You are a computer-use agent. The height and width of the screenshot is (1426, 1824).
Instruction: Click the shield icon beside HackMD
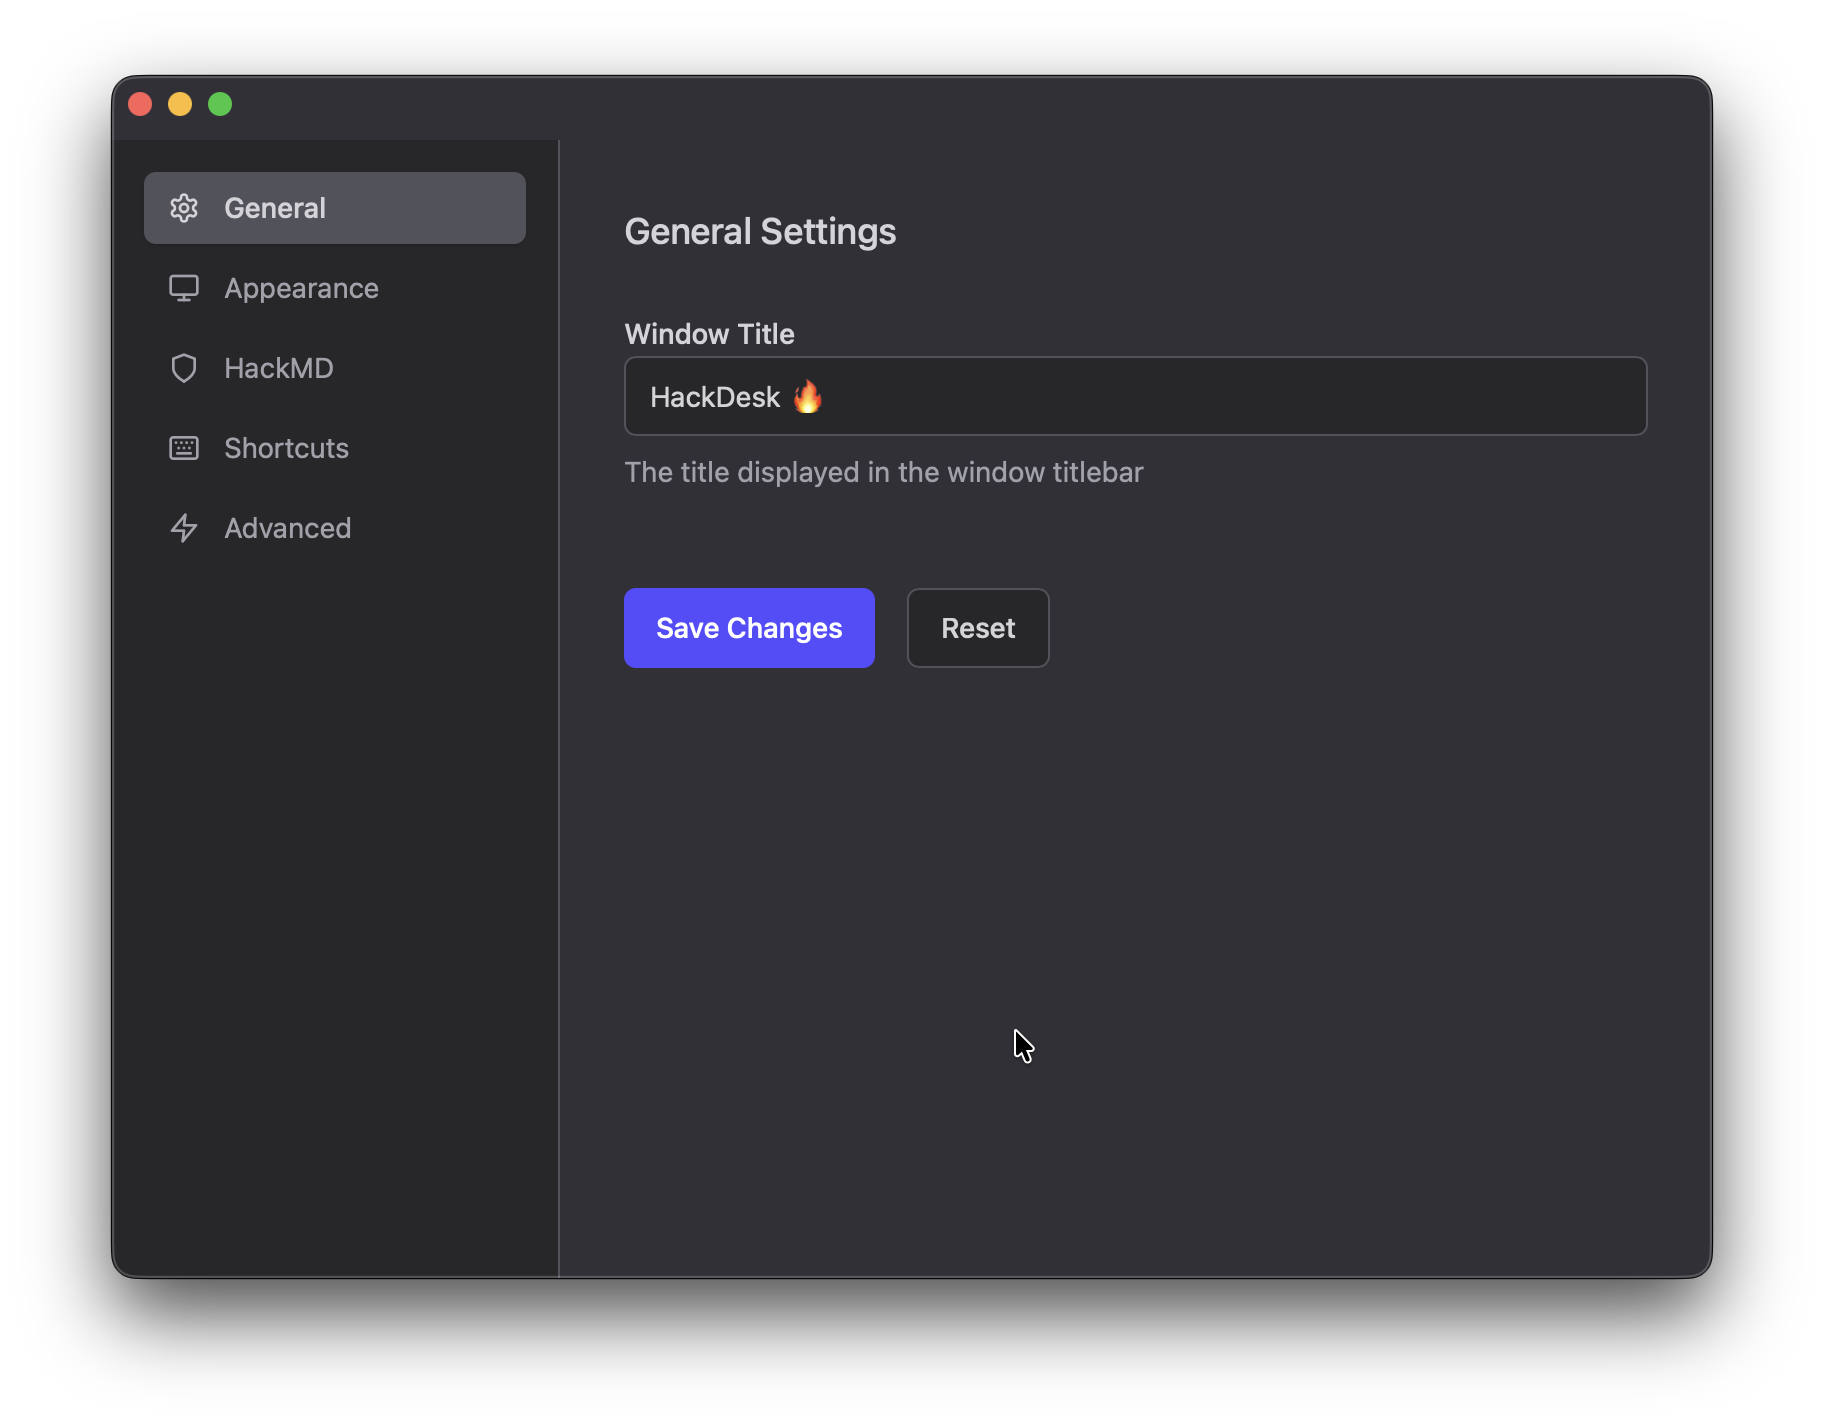pyautogui.click(x=184, y=368)
